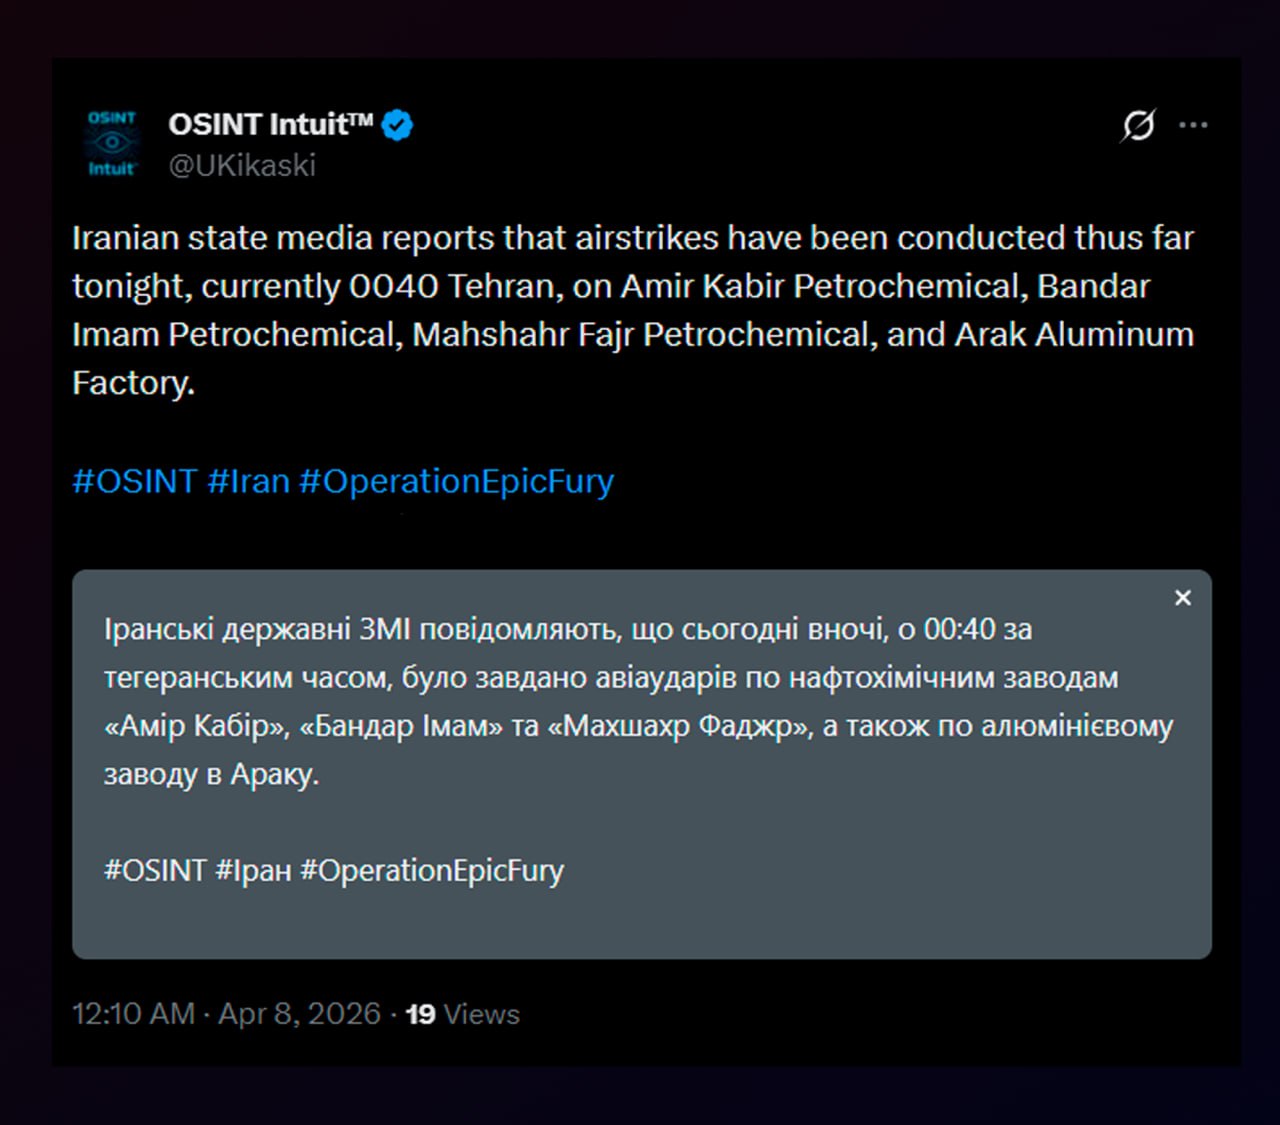Open the Grok explain post icon
The height and width of the screenshot is (1125, 1280).
click(1138, 126)
